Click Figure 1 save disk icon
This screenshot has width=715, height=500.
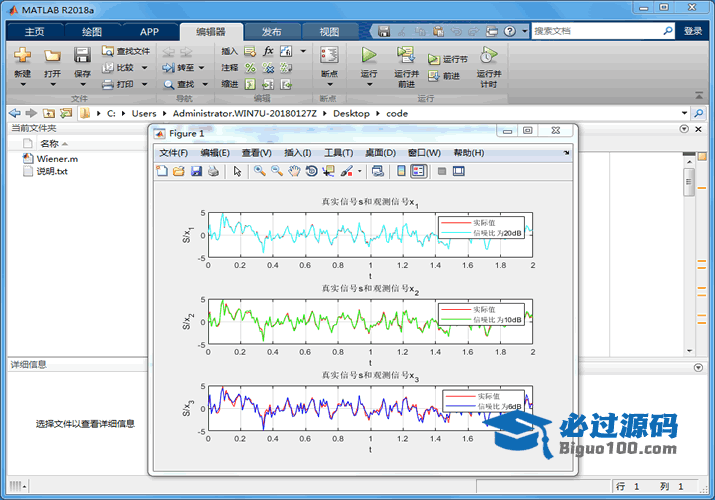(196, 171)
